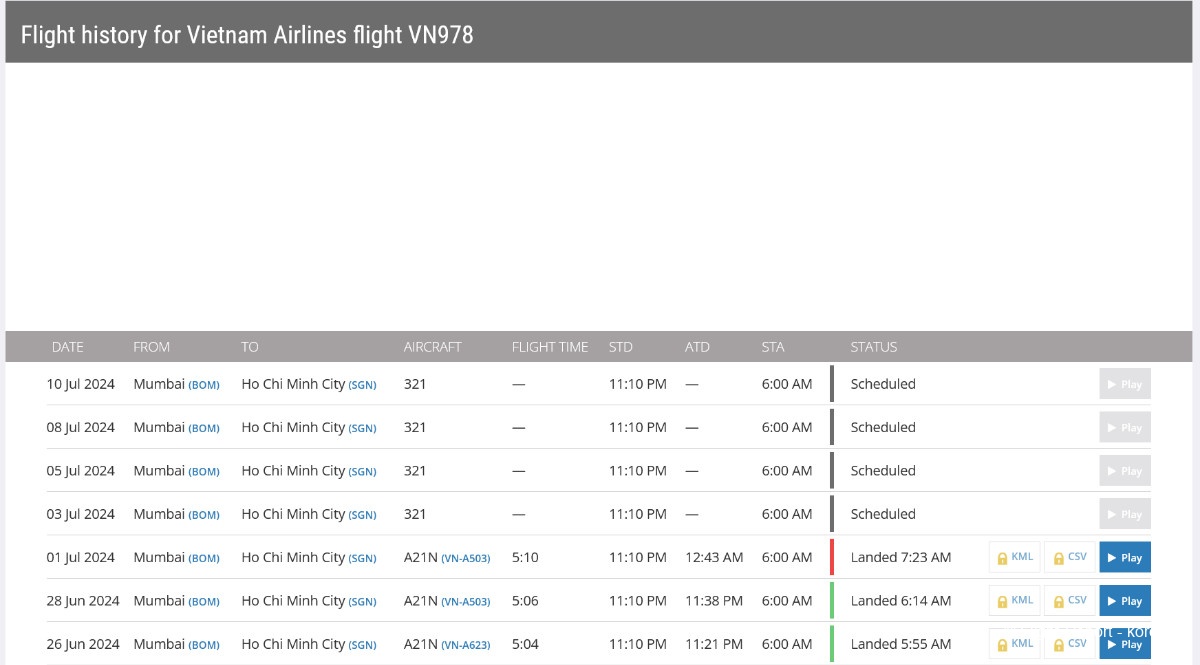
Task: Open BOM airport link in 05 Jul row
Action: tap(204, 472)
